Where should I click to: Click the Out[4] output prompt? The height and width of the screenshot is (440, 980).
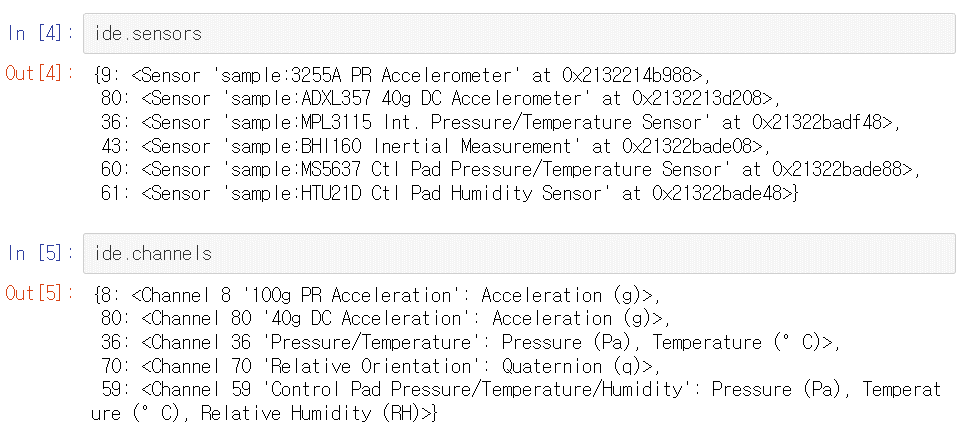tap(40, 73)
